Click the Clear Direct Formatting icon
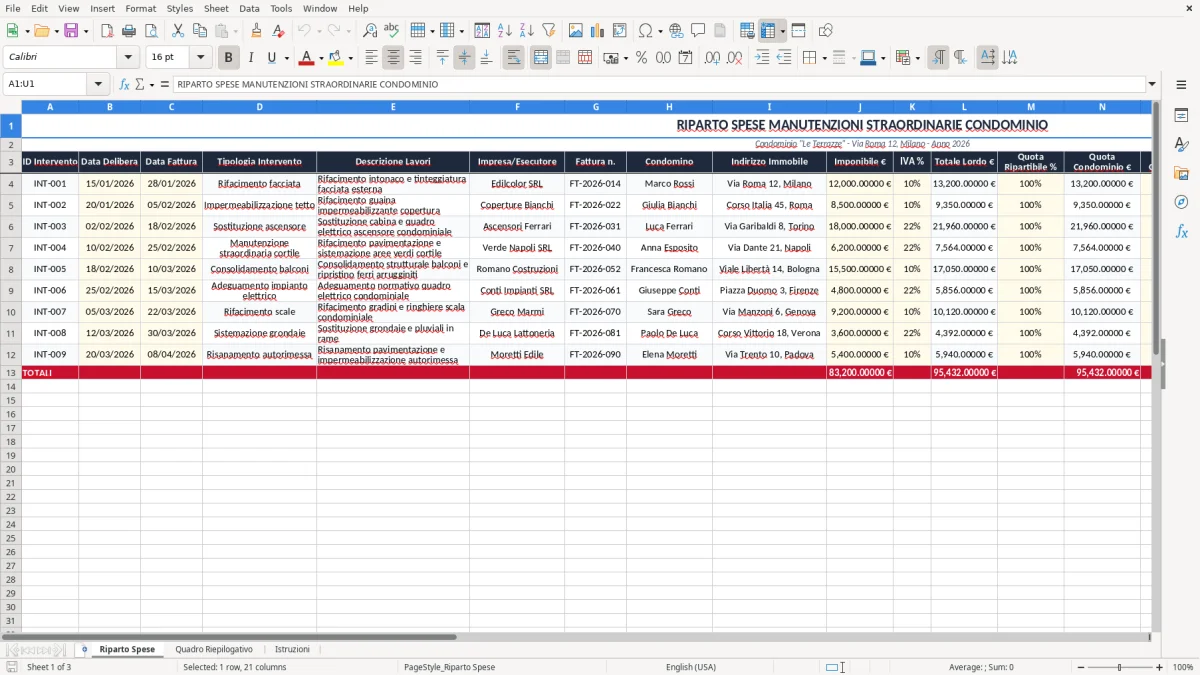Screen dimensions: 1200x675 [278, 31]
